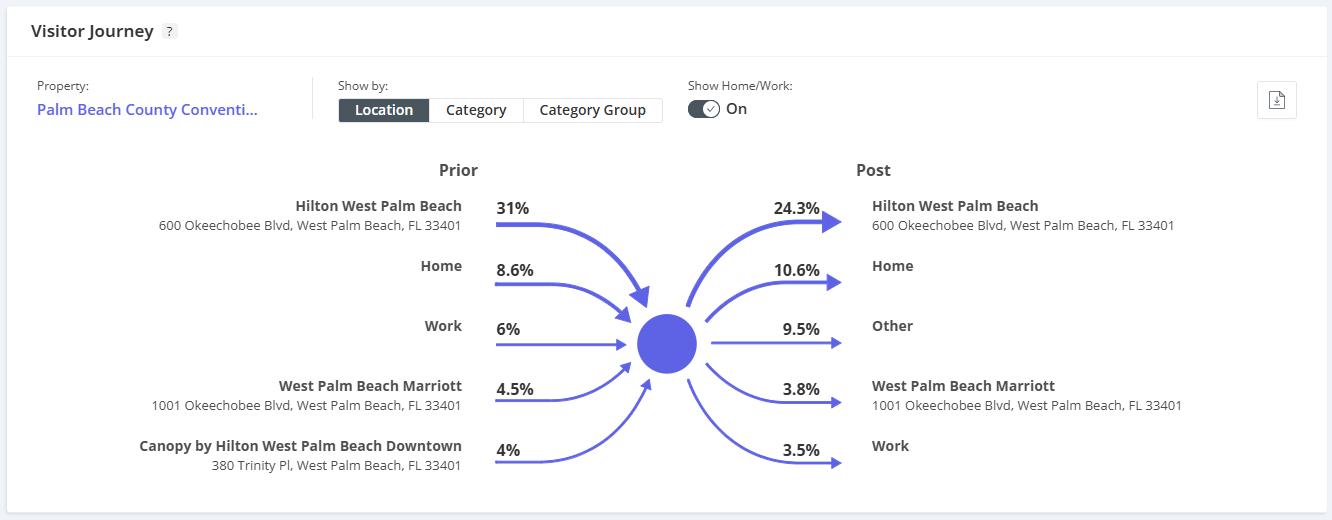Click the prior West Palm Beach Marriott label
Viewport: 1332px width, 520px height.
point(370,386)
